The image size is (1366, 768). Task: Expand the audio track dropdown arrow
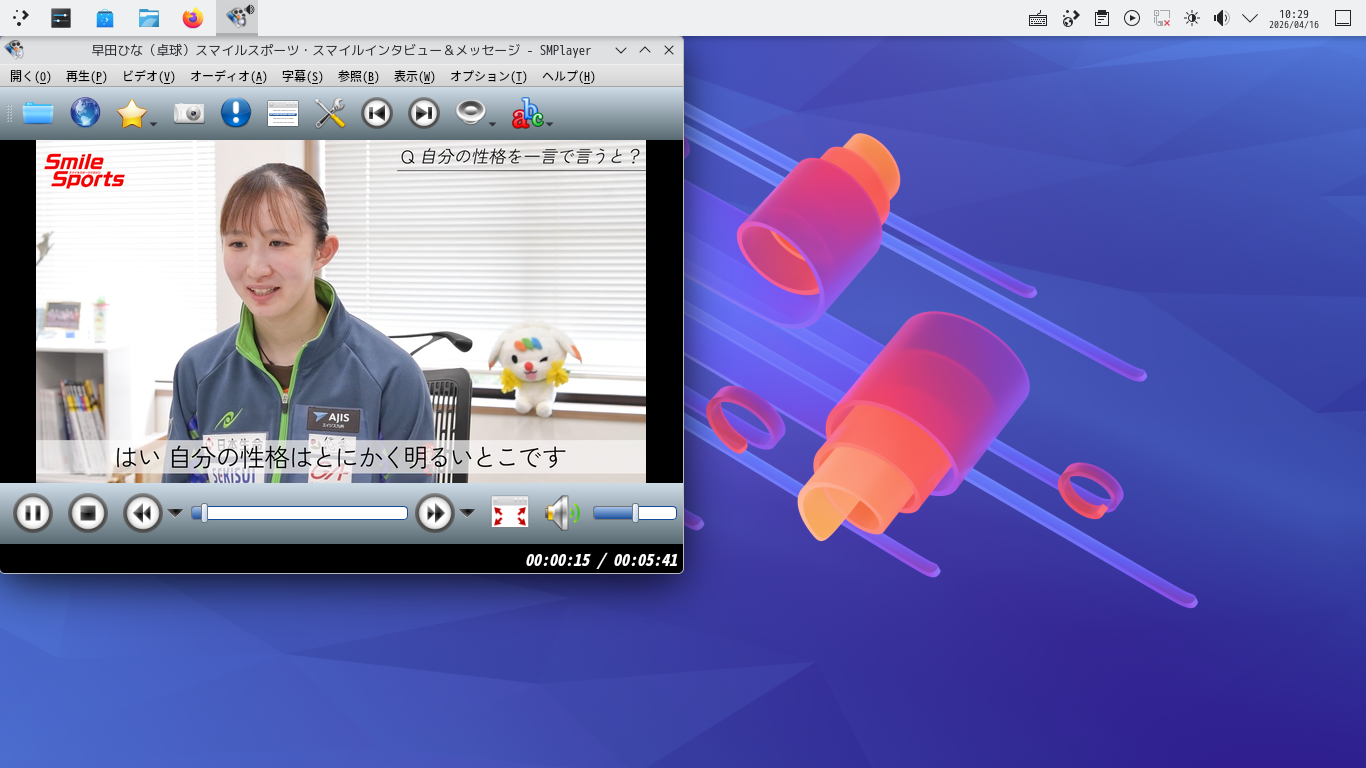[x=493, y=123]
